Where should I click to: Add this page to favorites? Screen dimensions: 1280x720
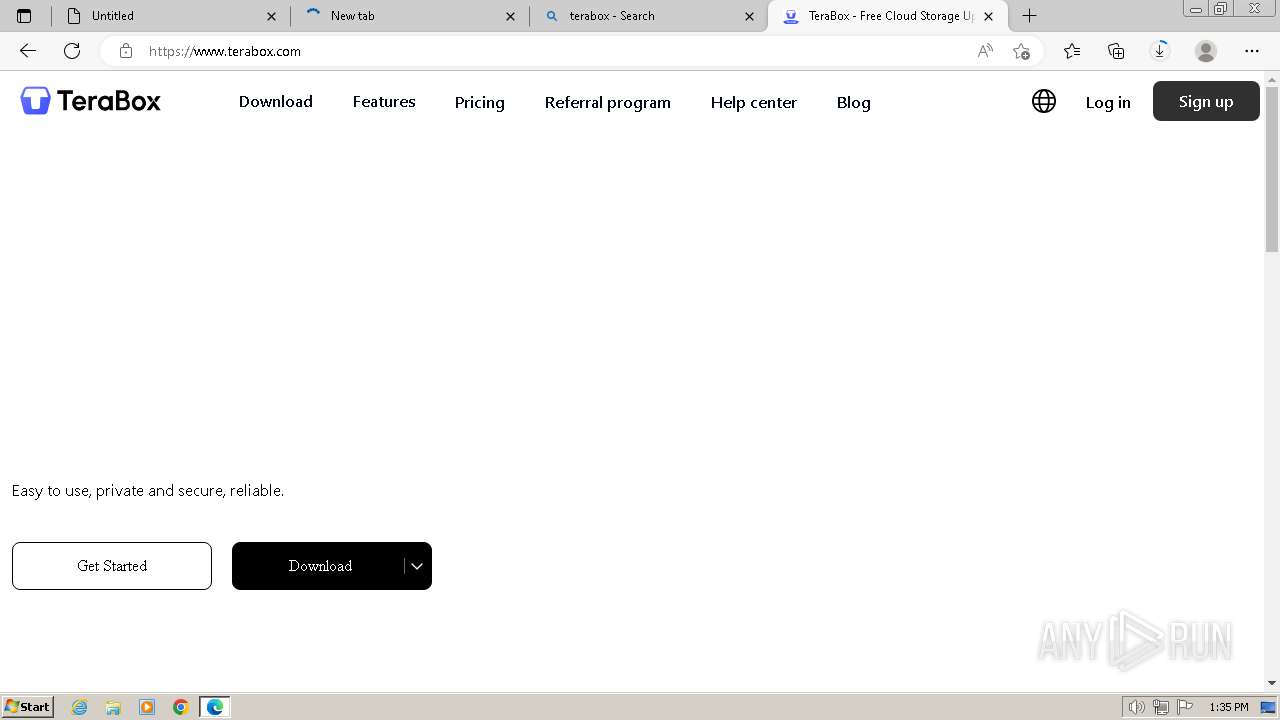(1021, 51)
